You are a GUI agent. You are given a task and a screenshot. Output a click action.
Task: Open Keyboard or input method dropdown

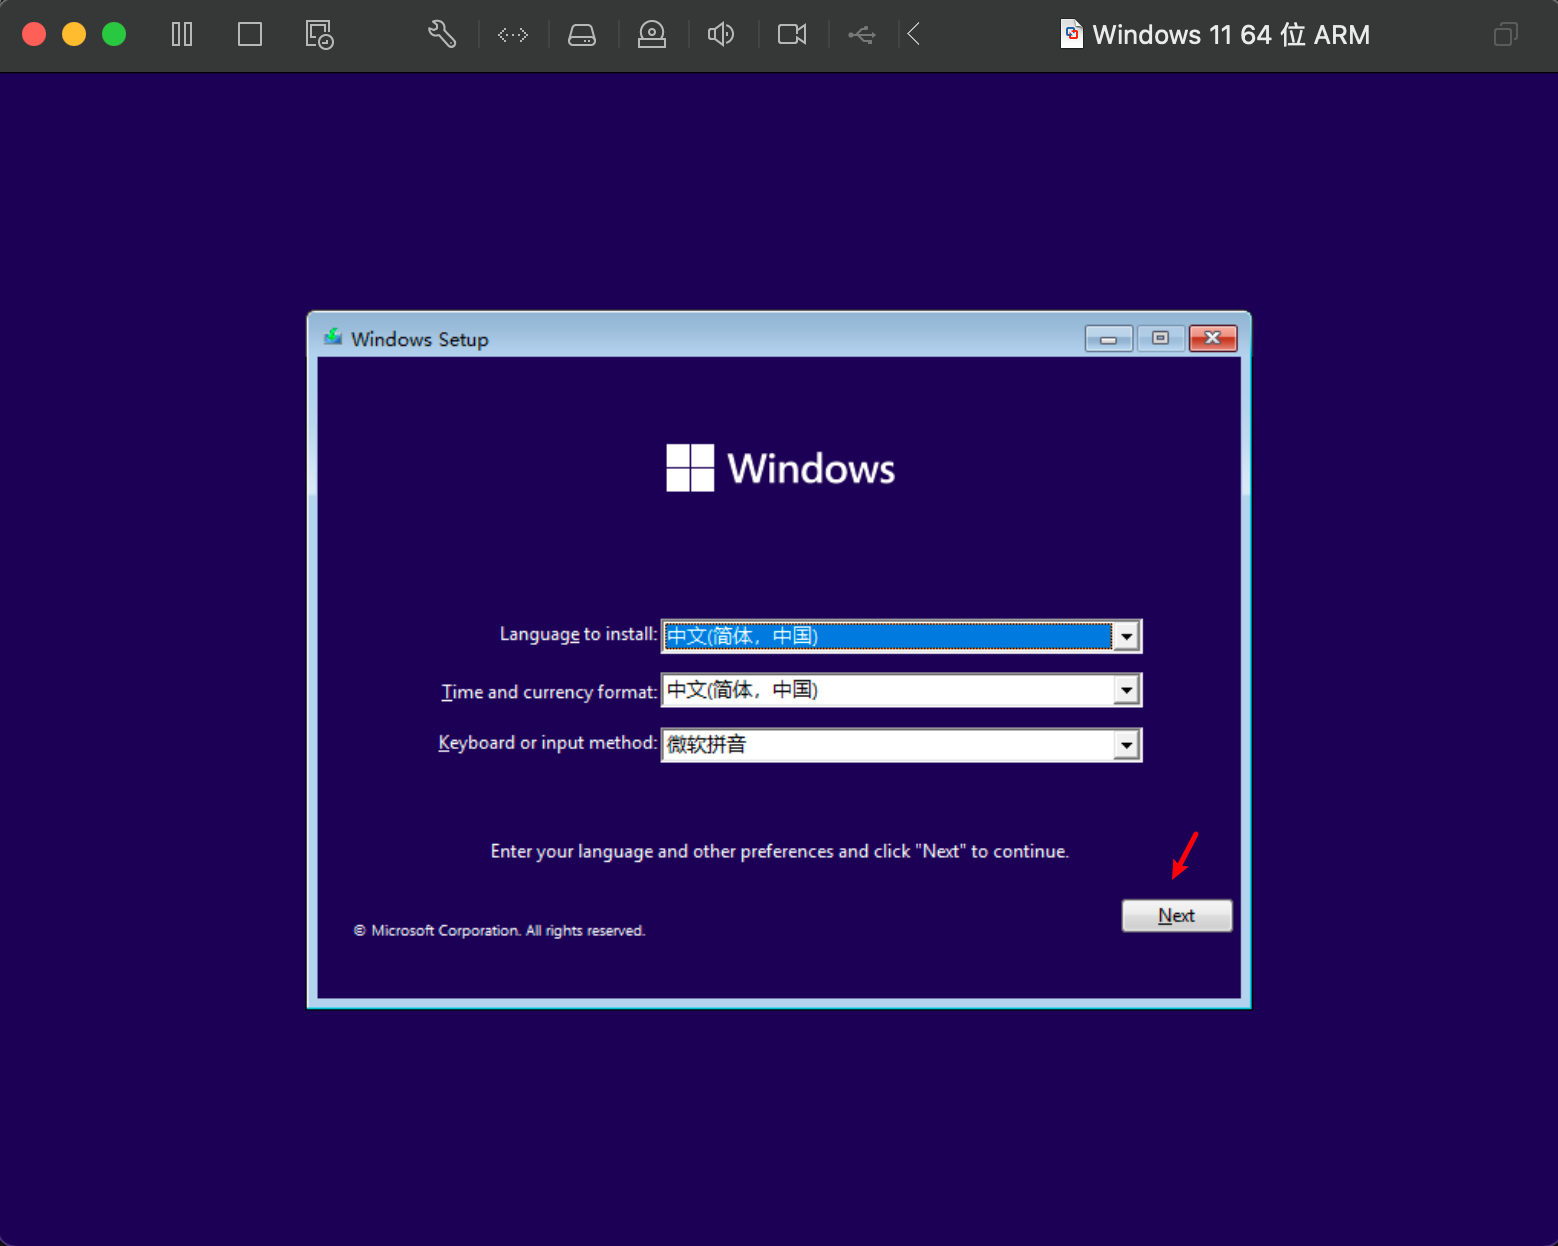pyautogui.click(x=1126, y=745)
